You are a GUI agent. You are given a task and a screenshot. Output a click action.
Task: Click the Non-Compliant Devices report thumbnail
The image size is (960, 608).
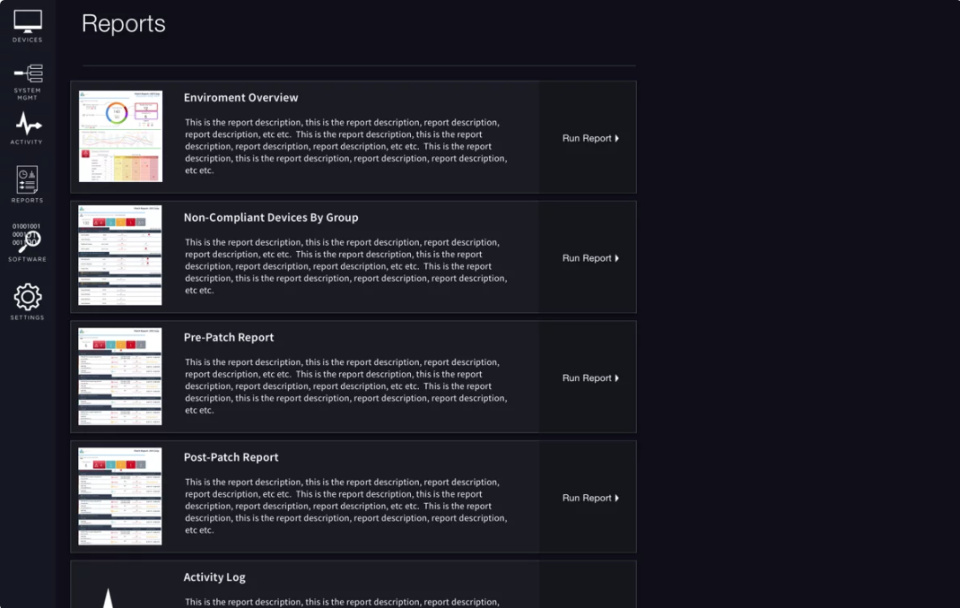click(120, 256)
